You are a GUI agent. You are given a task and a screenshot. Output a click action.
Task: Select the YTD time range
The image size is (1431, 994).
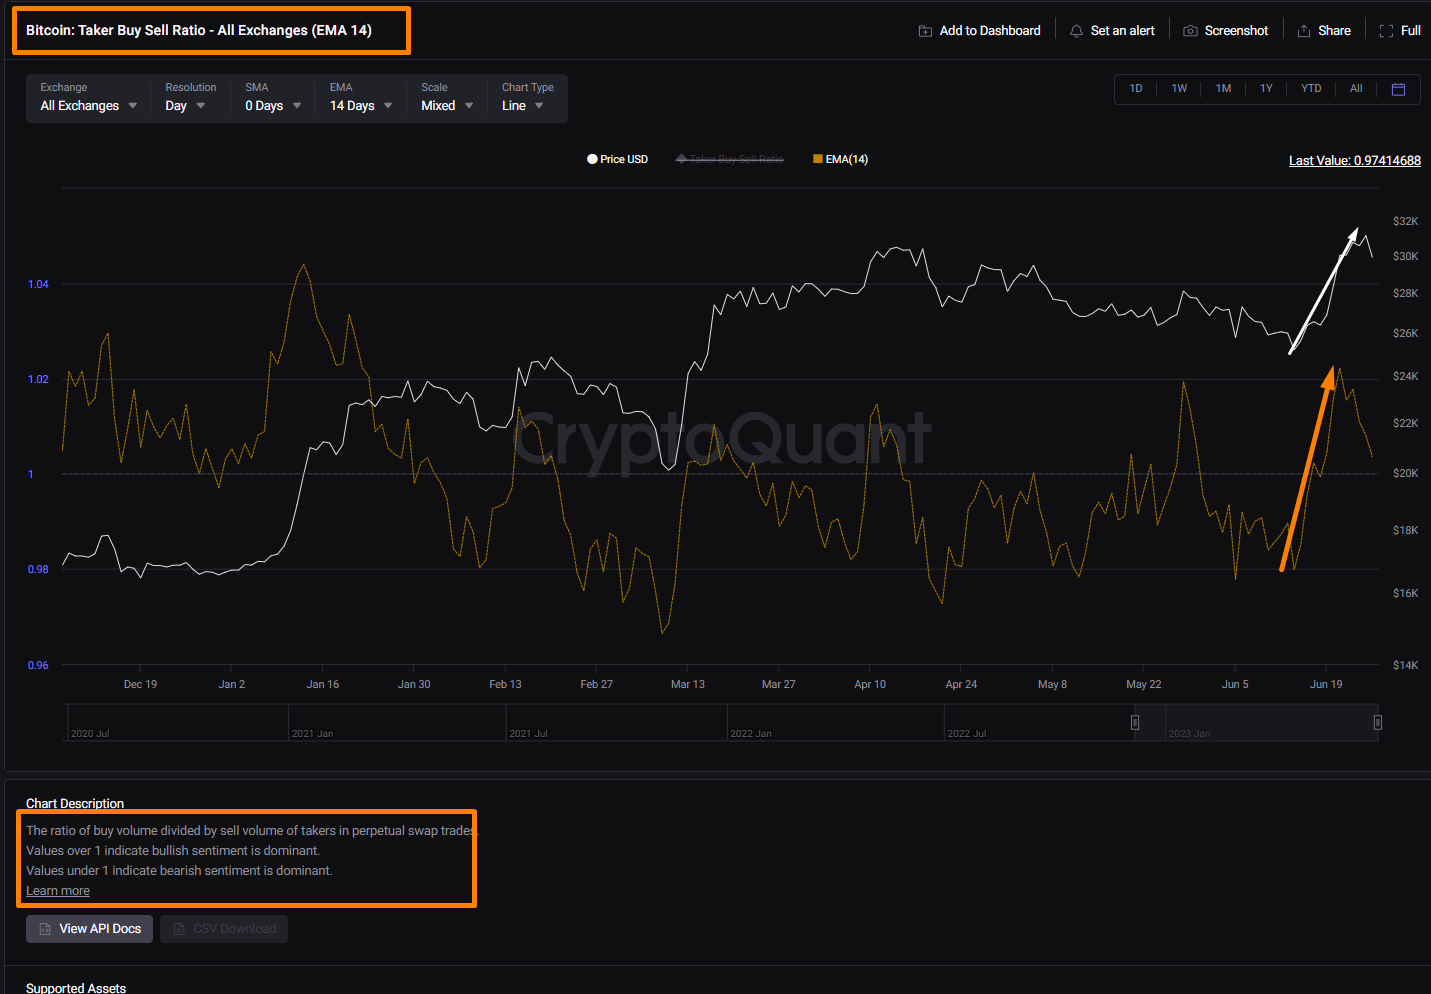tap(1311, 89)
